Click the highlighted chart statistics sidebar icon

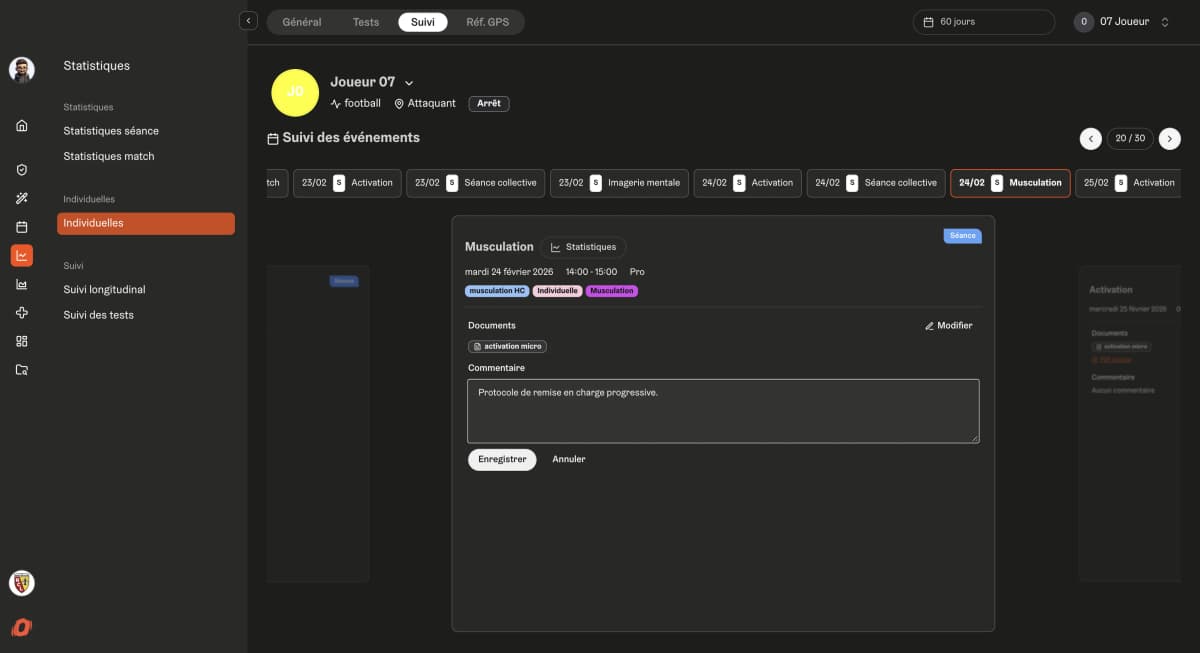click(x=22, y=254)
